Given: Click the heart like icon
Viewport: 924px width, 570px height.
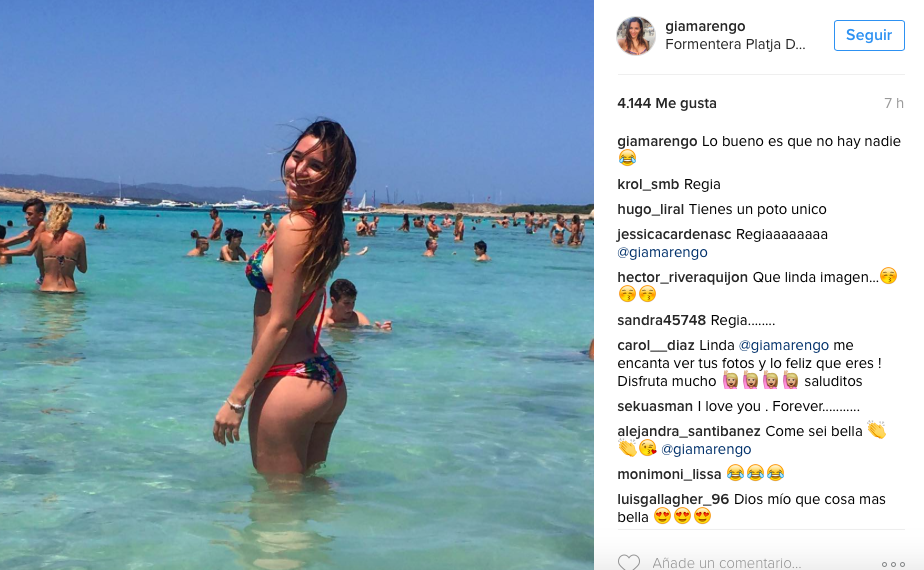Looking at the screenshot, I should pos(629,562).
